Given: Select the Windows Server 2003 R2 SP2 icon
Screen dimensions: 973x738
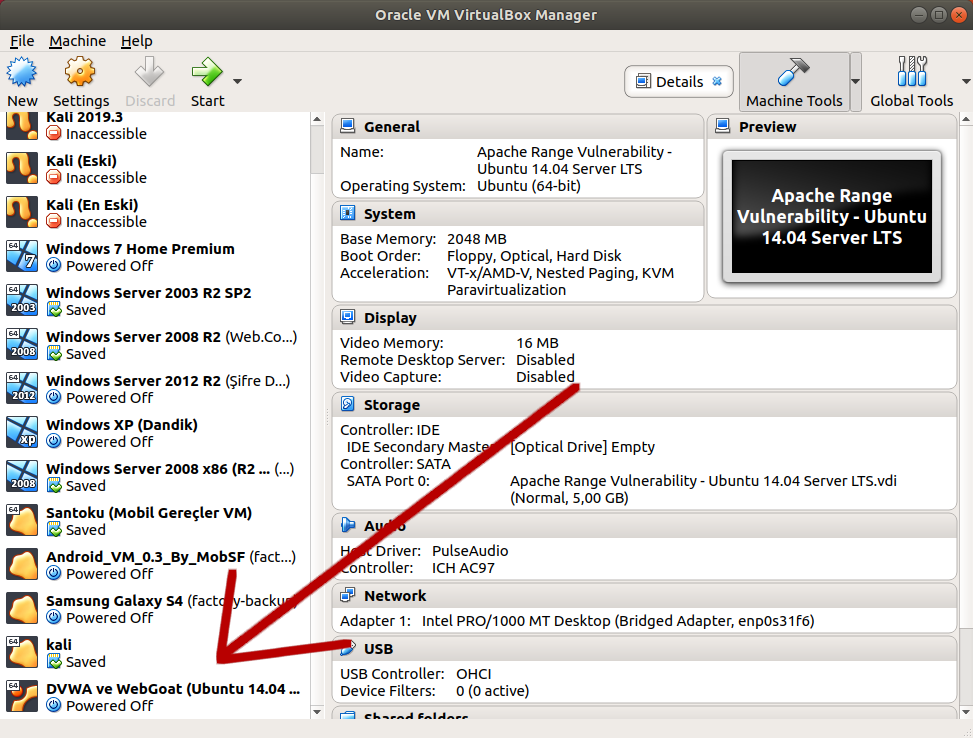Looking at the screenshot, I should point(22,301).
